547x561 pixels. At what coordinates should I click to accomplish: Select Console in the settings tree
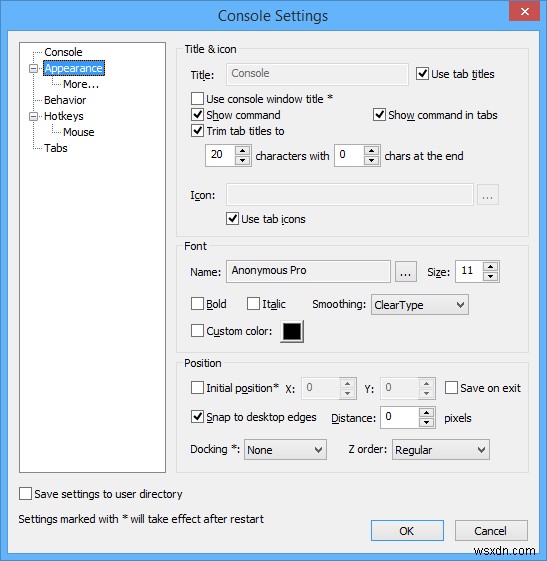coord(63,52)
